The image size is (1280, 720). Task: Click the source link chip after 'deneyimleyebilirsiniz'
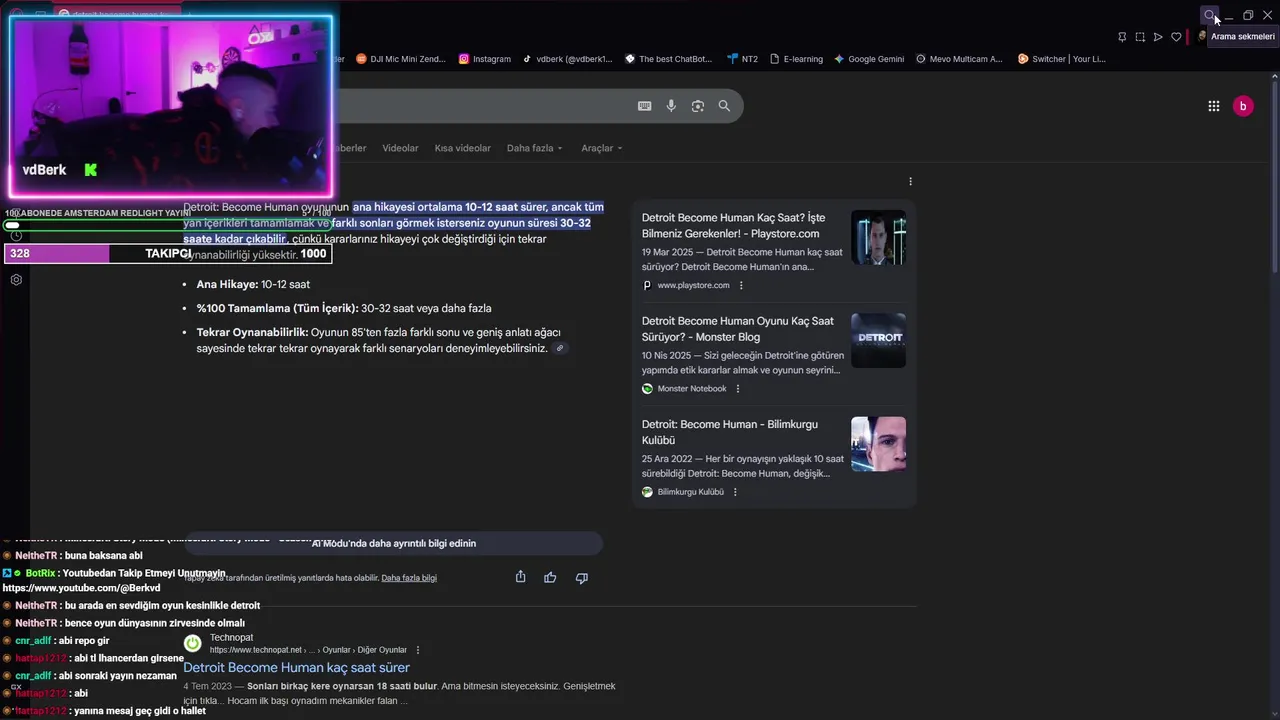560,348
